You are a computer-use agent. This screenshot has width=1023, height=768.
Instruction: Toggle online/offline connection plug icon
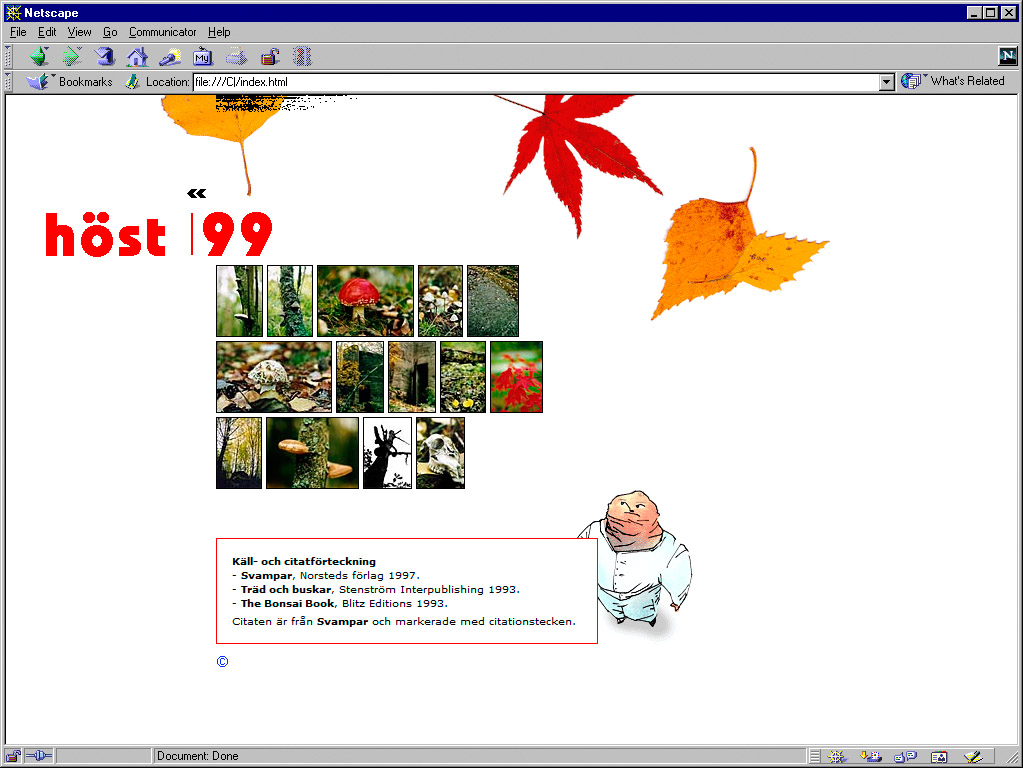(x=39, y=757)
